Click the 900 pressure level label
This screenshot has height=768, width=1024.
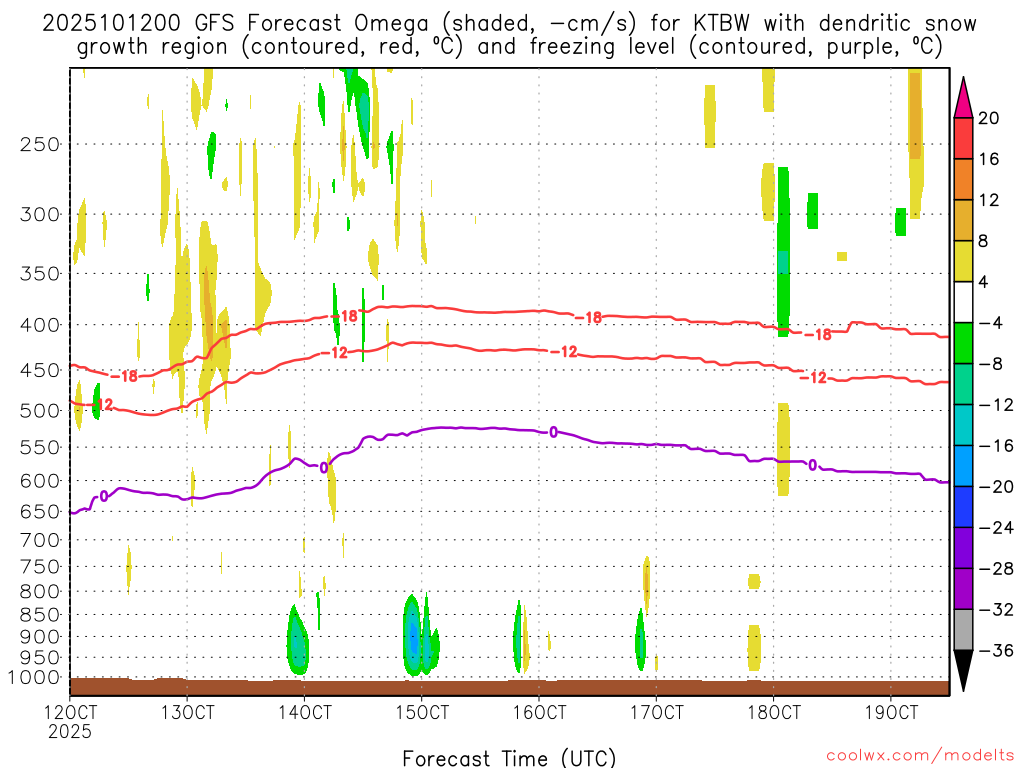click(40, 636)
